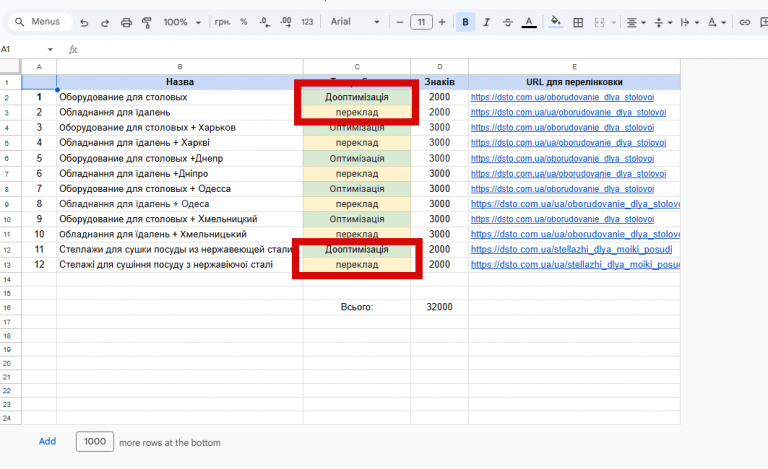Click the Undo arrow icon
The image size is (768, 469).
tap(84, 22)
